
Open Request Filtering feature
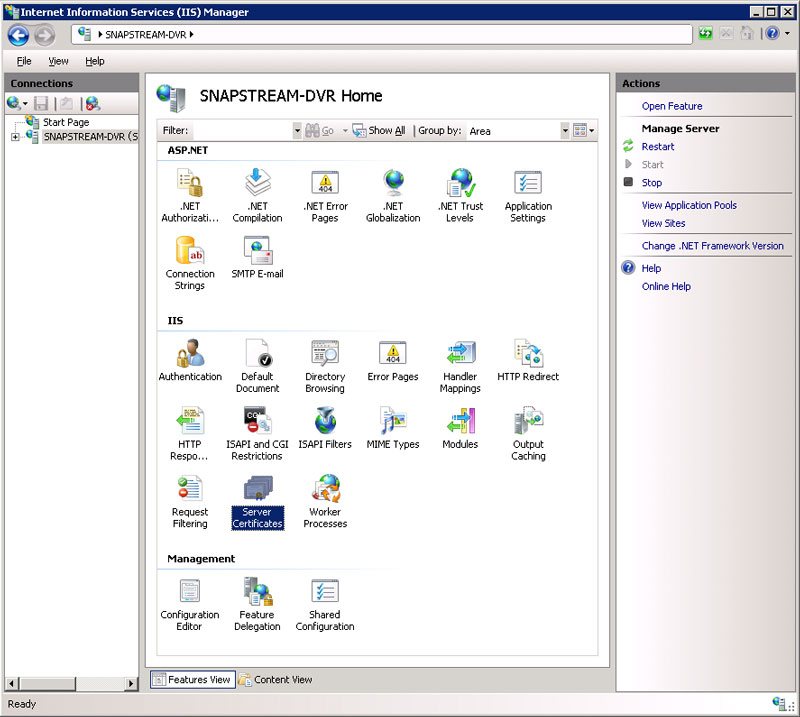tap(190, 502)
